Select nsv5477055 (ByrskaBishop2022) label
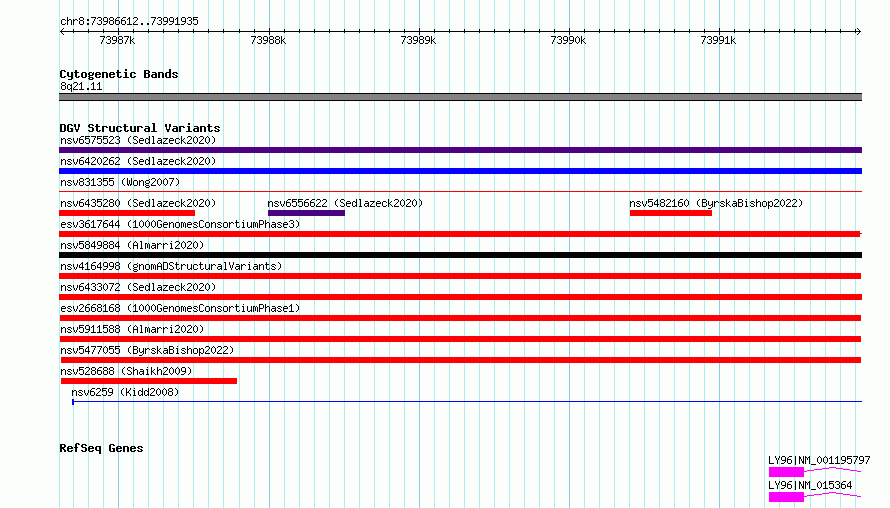The height and width of the screenshot is (508, 890). [147, 350]
